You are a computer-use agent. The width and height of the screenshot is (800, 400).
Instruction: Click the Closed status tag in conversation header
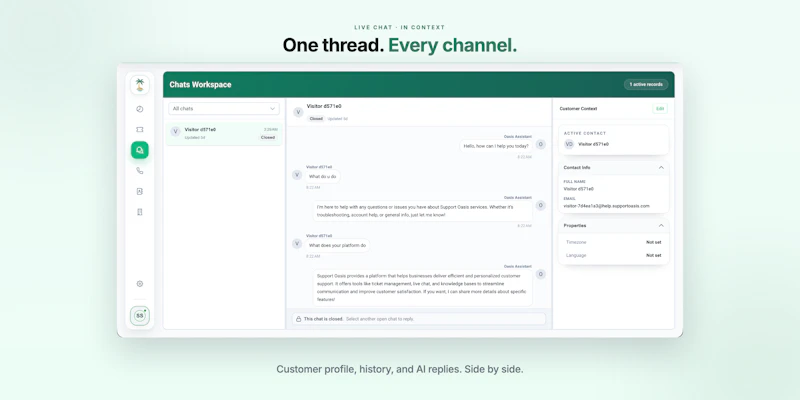[316, 119]
